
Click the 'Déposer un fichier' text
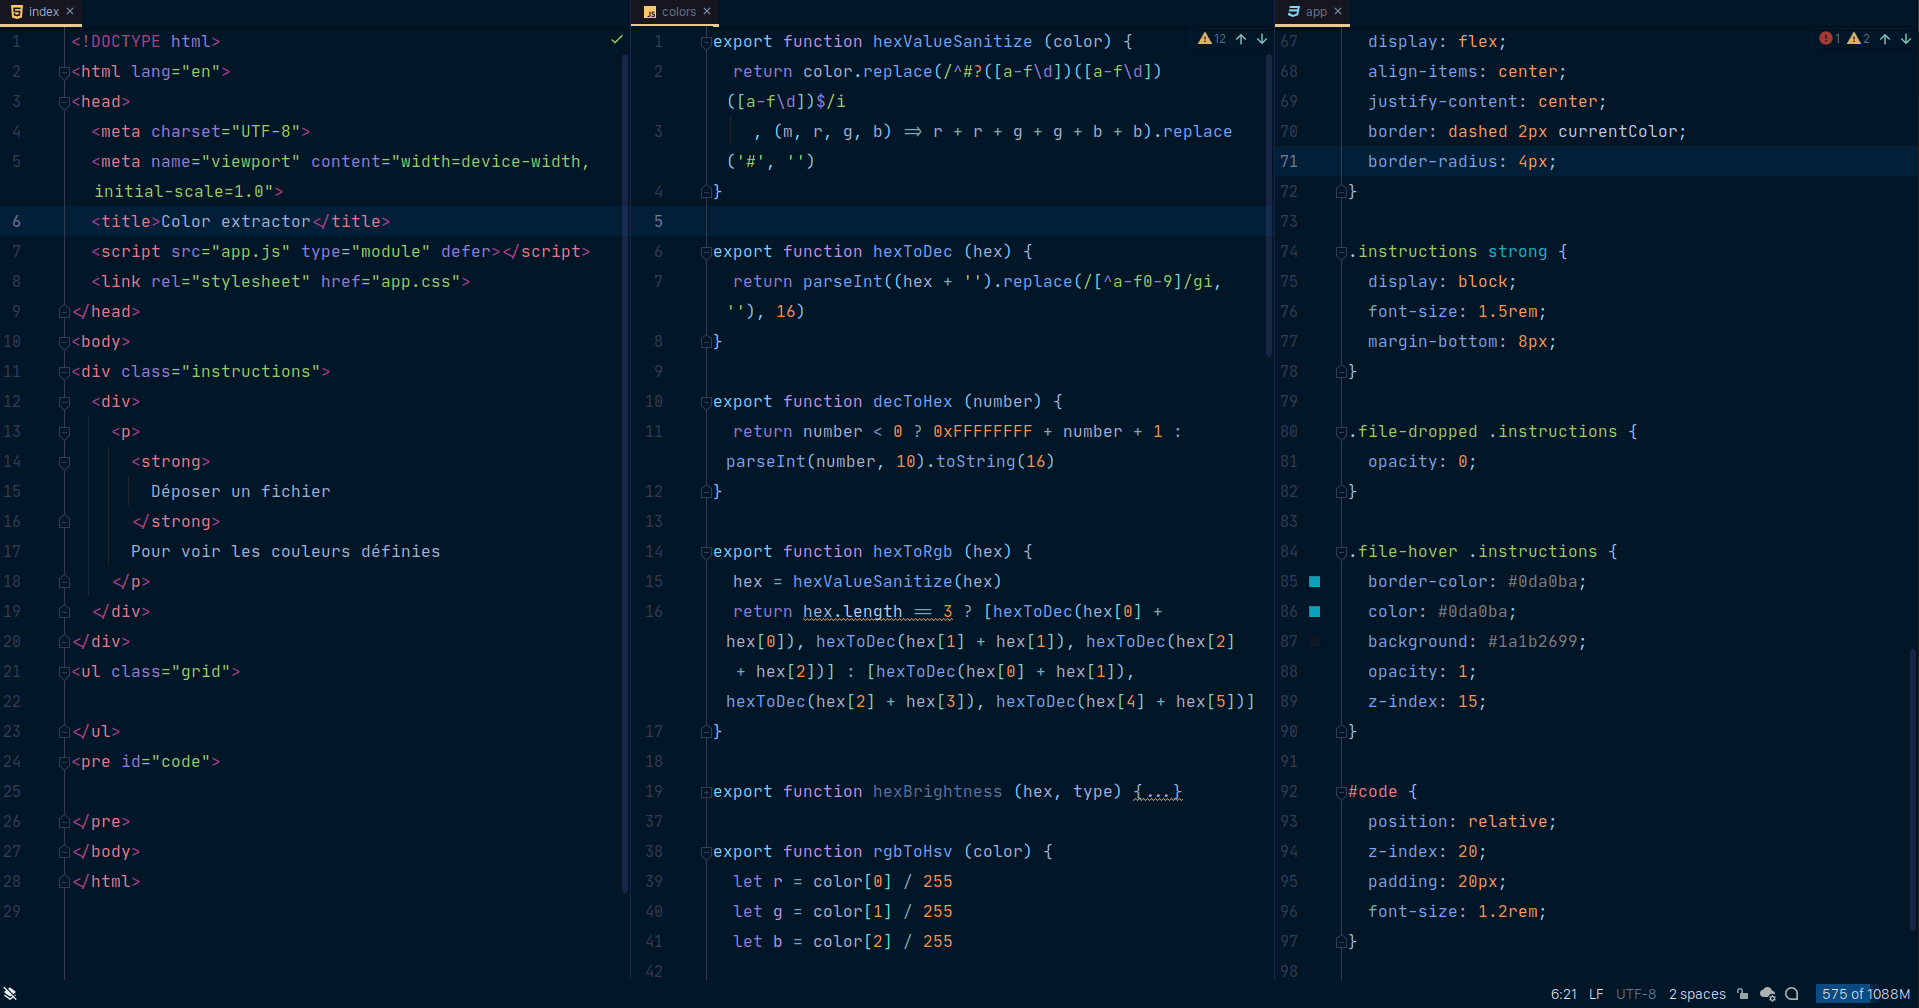240,491
